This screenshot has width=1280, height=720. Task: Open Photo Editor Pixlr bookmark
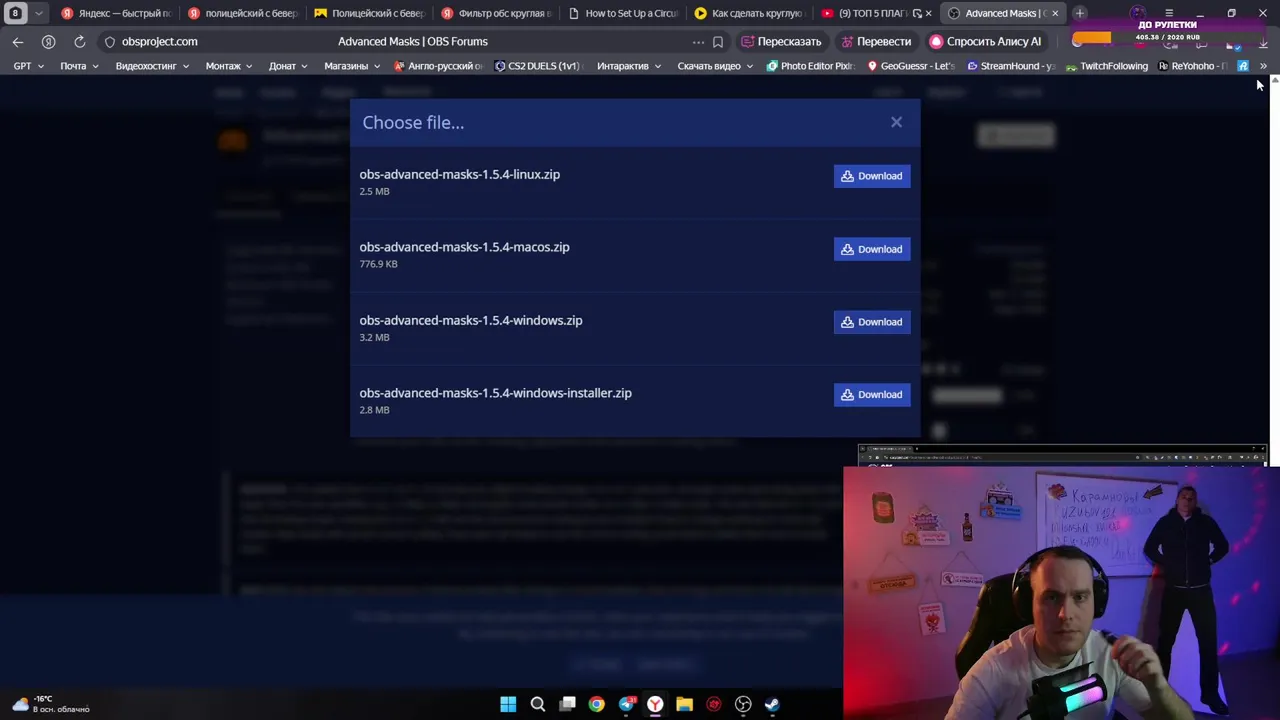[x=811, y=66]
